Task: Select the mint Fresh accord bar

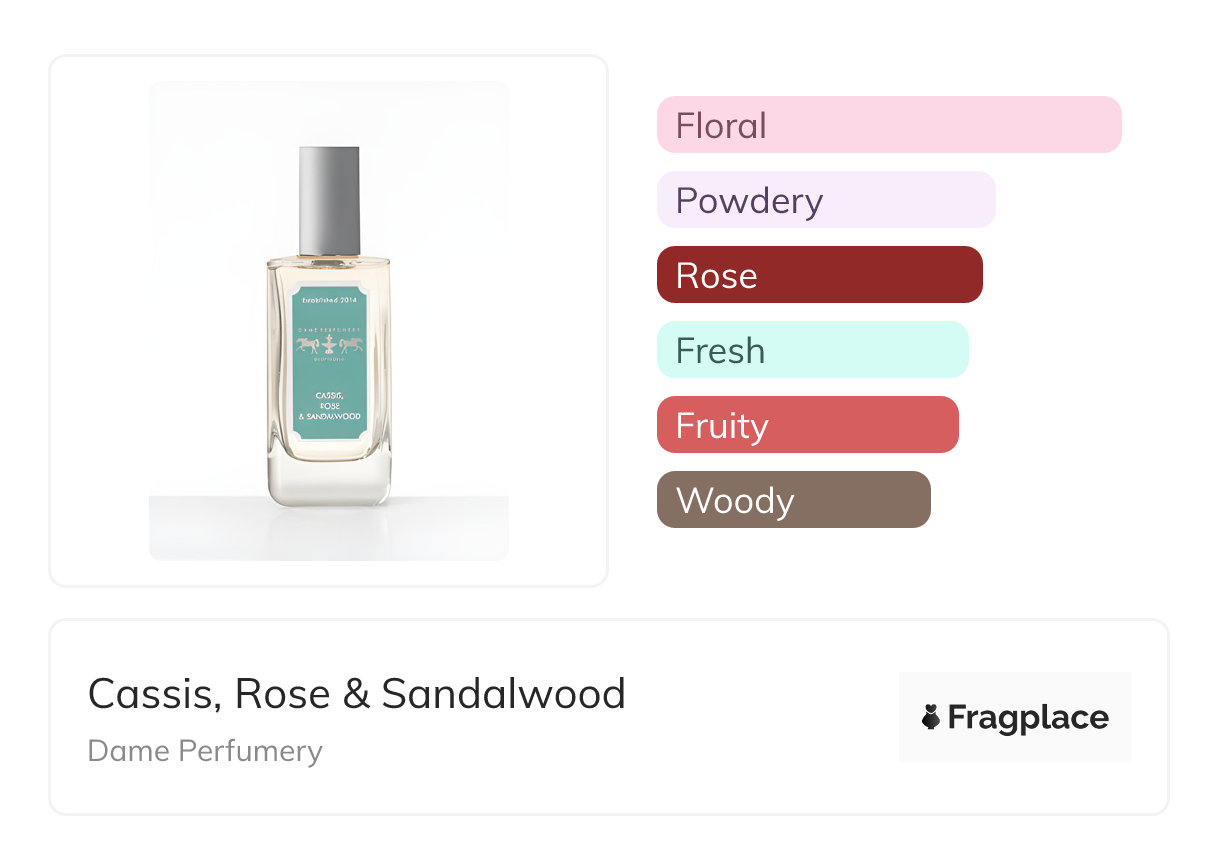Action: coord(812,350)
